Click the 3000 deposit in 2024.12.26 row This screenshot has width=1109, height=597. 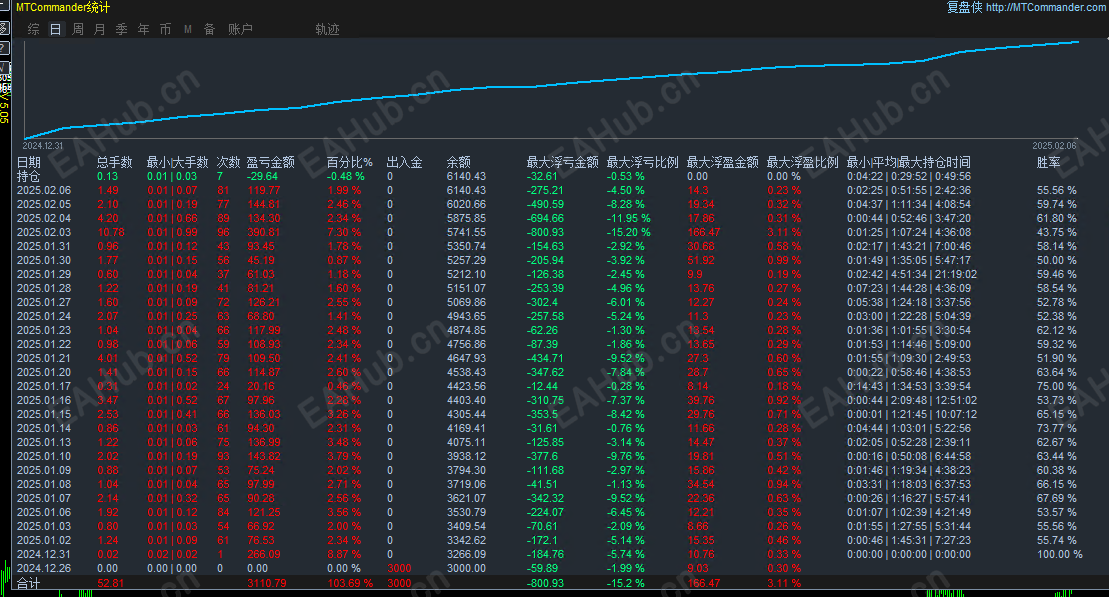[x=400, y=568]
